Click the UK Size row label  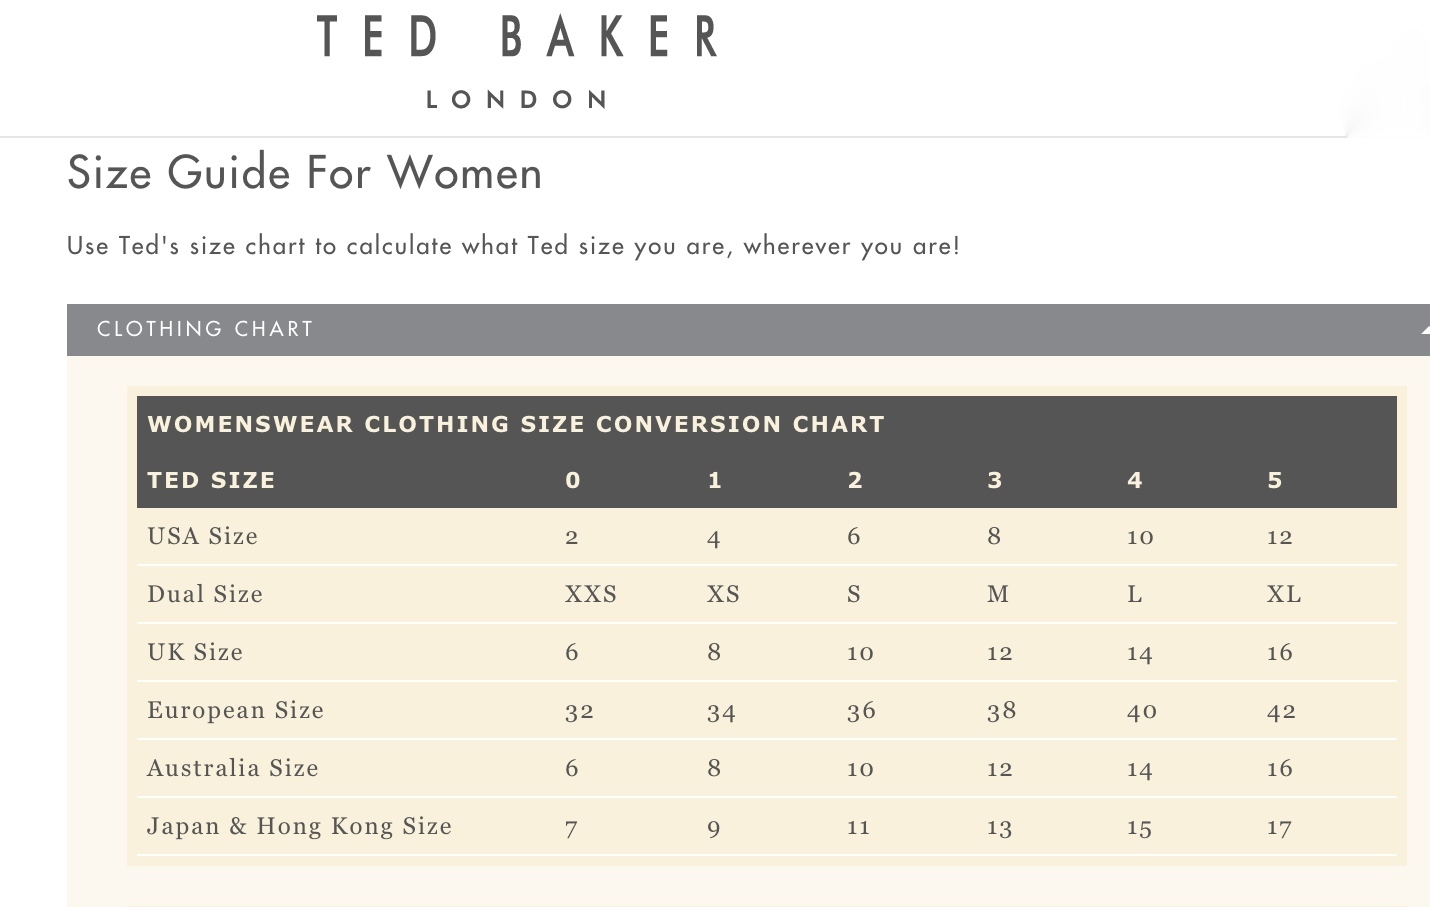(195, 653)
